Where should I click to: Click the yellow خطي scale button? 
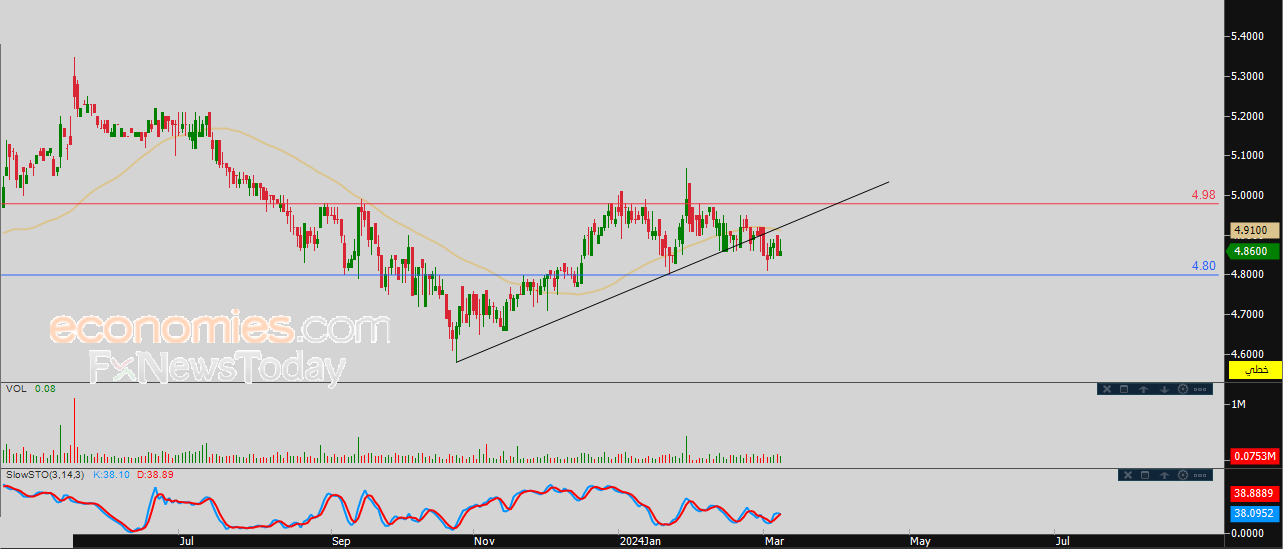pos(1255,370)
